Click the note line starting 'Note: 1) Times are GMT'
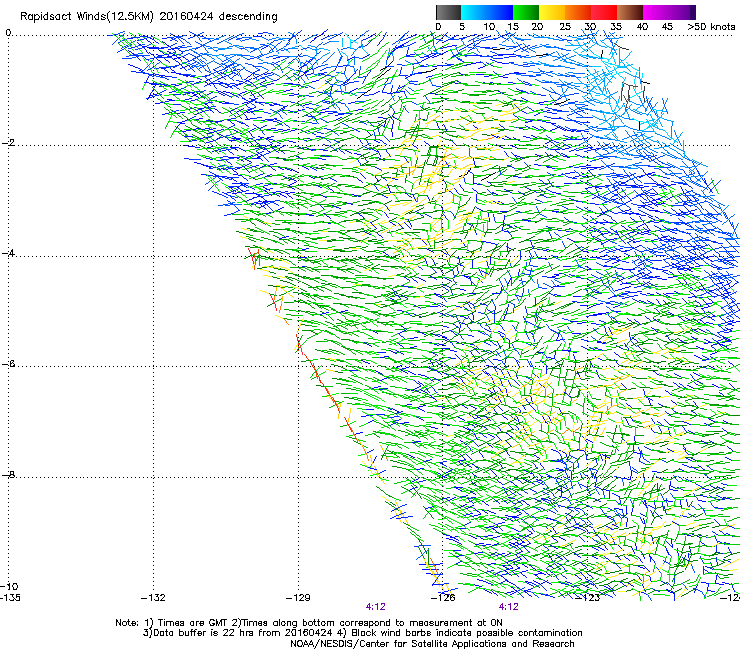 [x=309, y=623]
